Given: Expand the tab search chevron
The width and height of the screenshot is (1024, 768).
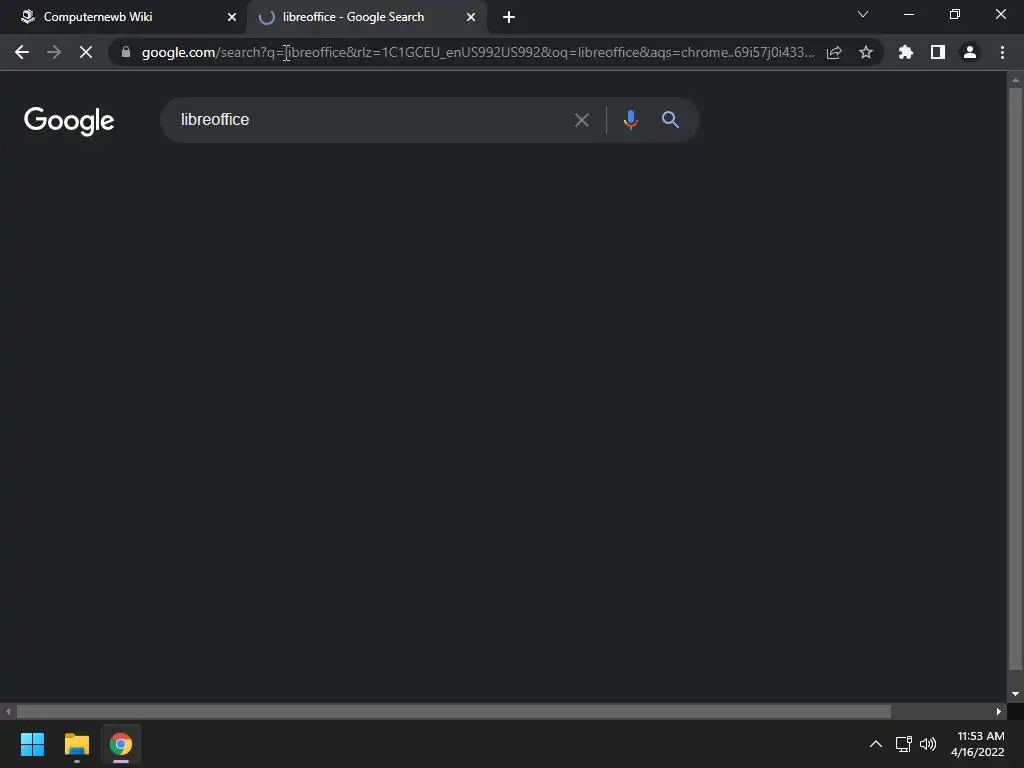Looking at the screenshot, I should (863, 14).
